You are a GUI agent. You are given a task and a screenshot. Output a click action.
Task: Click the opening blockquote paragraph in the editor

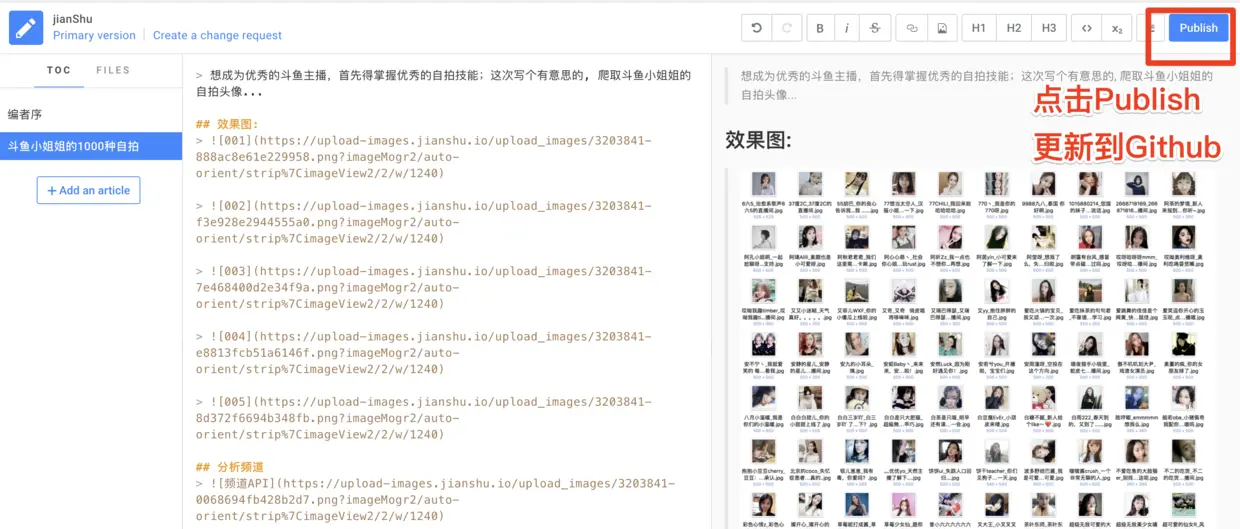tap(445, 83)
